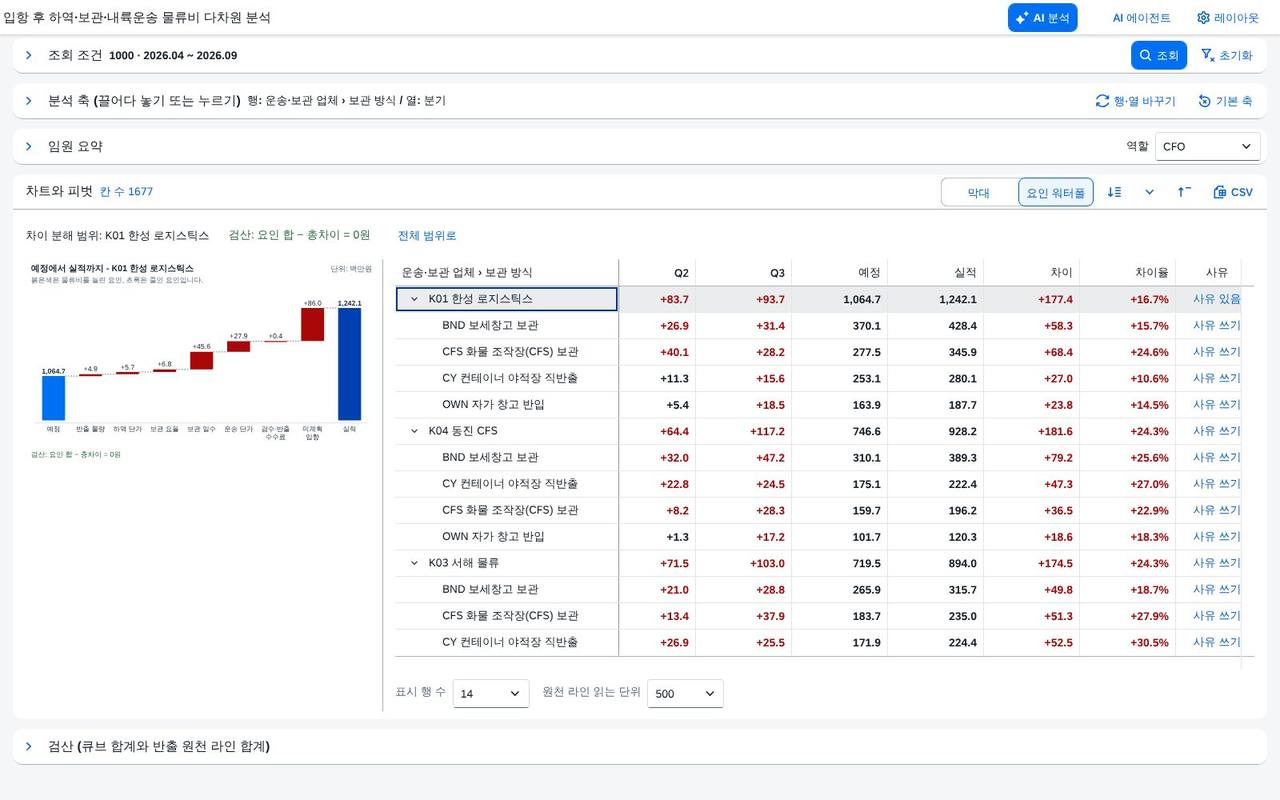Screen dimensions: 1280x800
Task: Click the 차이율 column header
Action: (1127, 272)
